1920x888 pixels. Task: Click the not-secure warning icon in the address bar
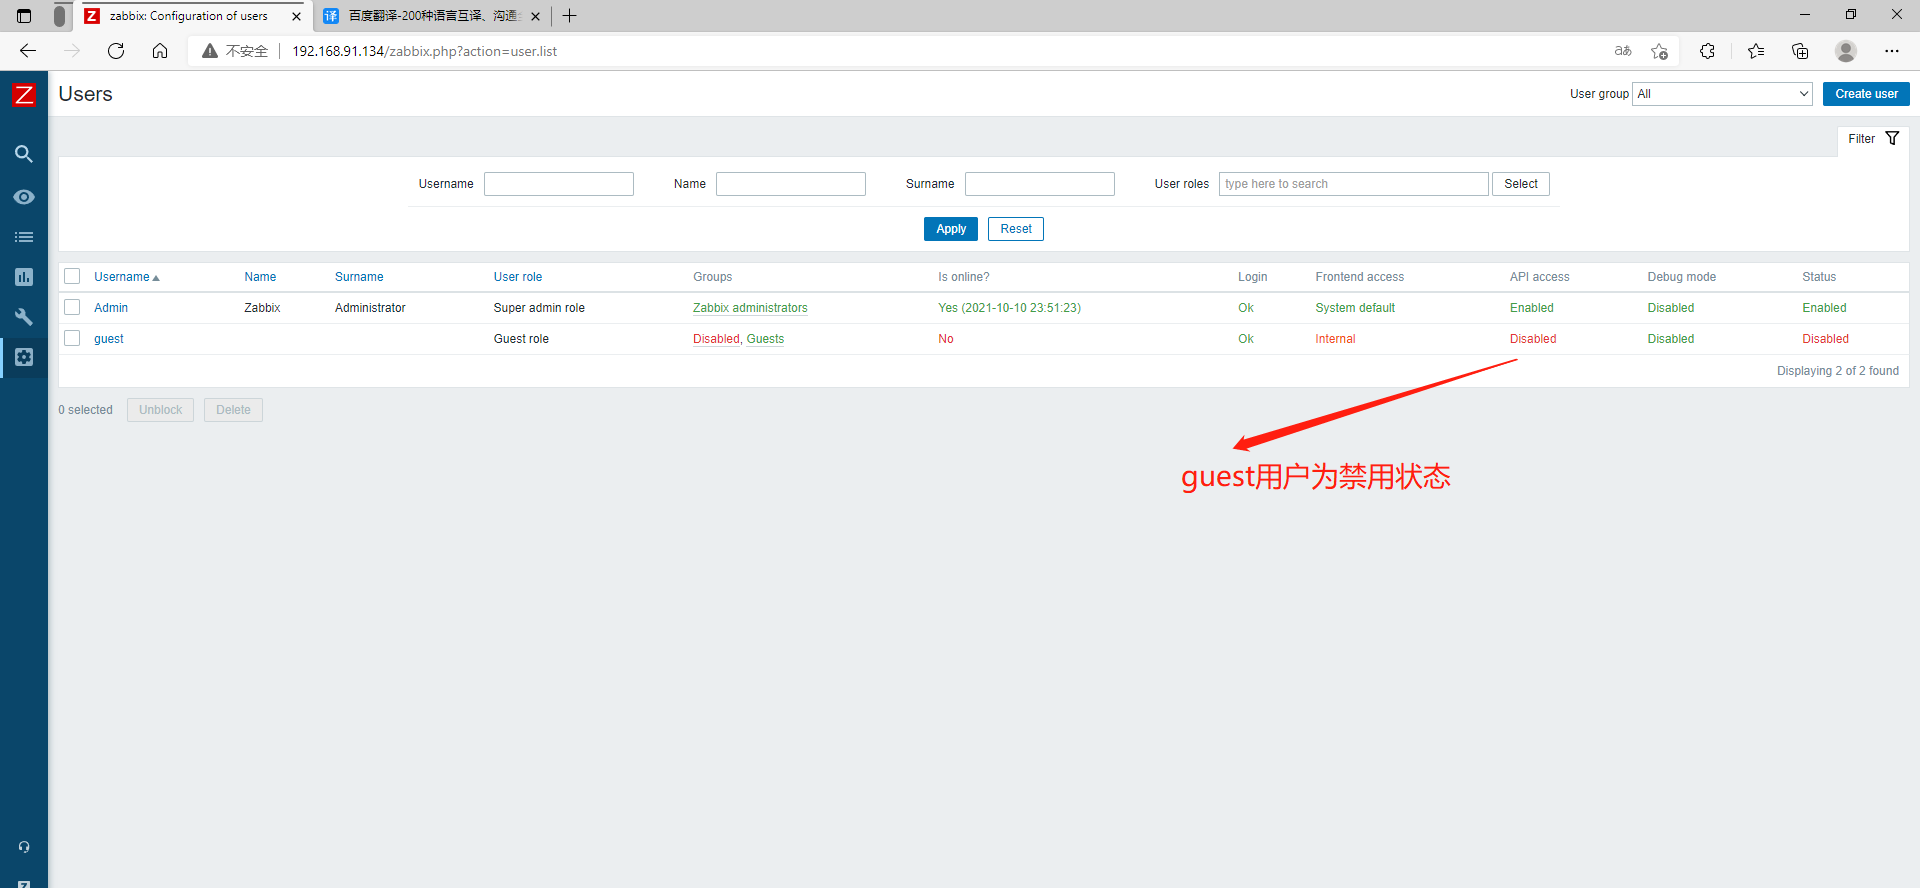pos(210,51)
